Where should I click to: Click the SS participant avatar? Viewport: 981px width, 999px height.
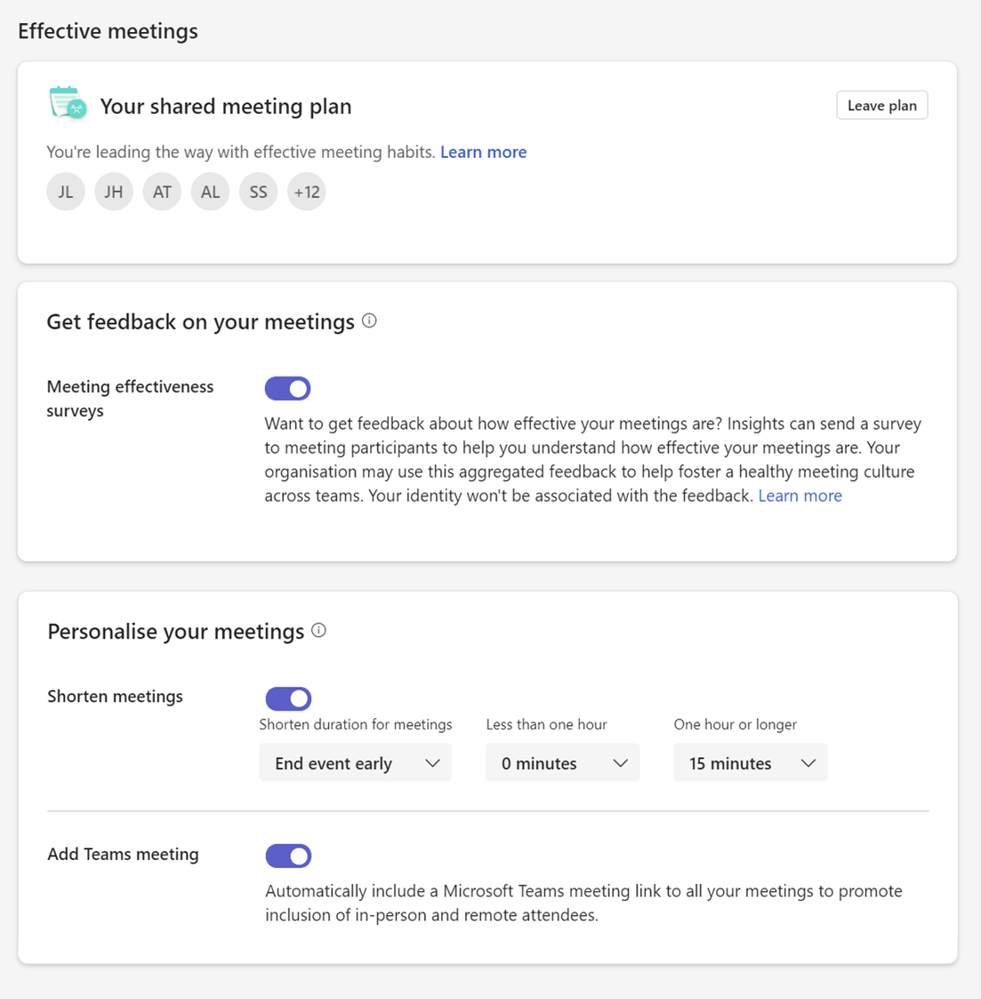258,192
